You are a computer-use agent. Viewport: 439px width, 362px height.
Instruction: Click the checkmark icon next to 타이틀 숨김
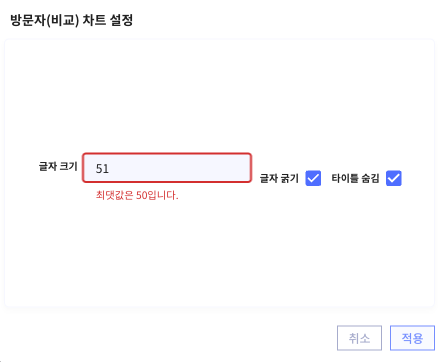click(x=394, y=178)
